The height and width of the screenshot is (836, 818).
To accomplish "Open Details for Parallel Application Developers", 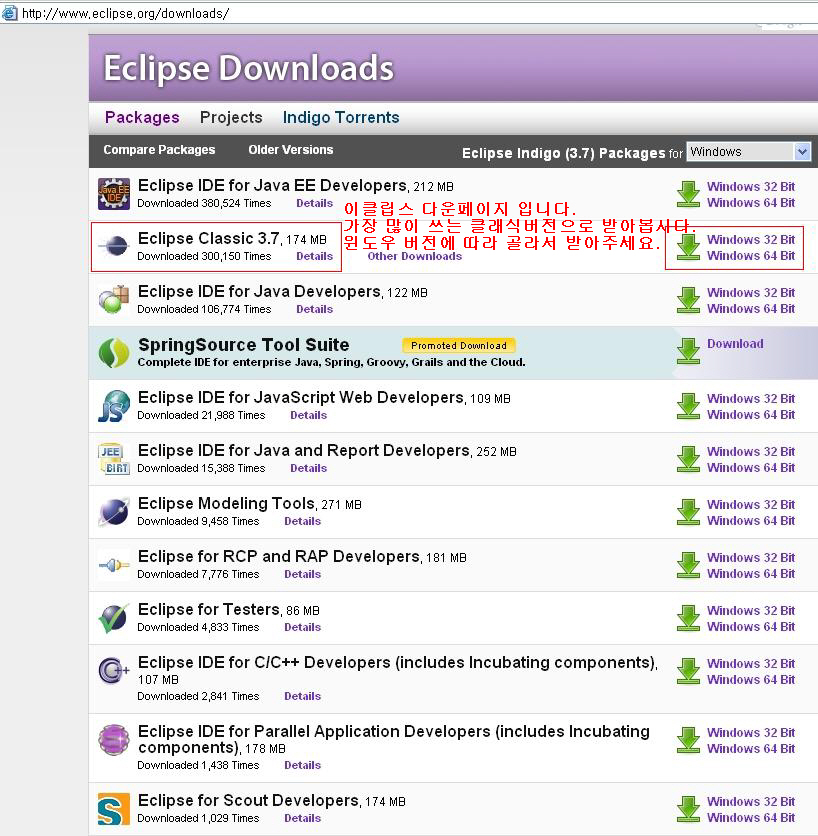I will point(303,765).
